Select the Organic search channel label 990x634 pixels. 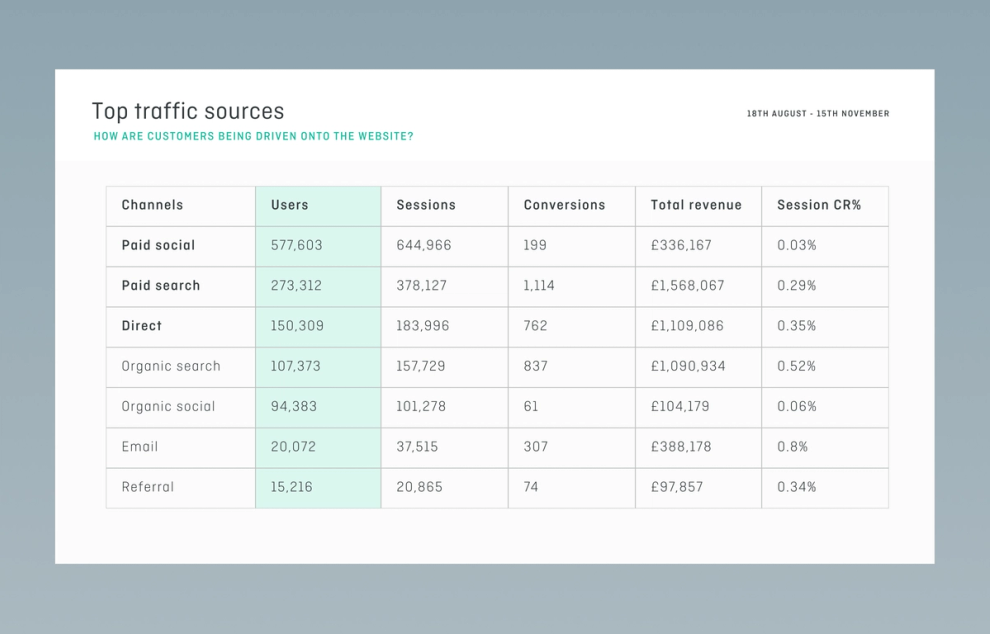pyautogui.click(x=170, y=366)
